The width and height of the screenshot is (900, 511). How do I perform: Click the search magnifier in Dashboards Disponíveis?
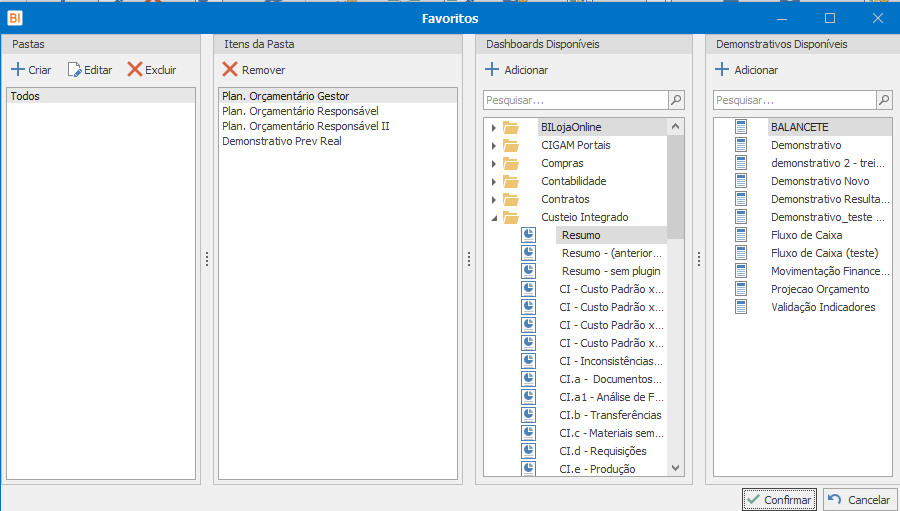676,100
